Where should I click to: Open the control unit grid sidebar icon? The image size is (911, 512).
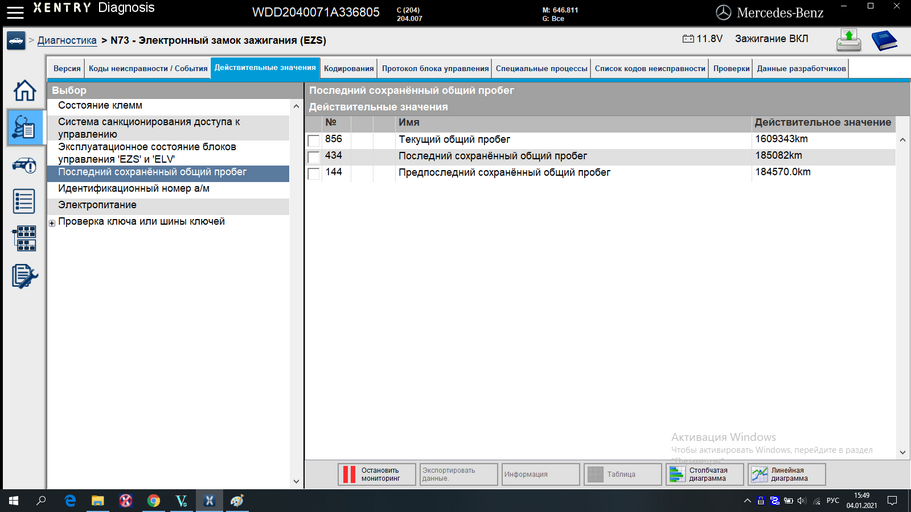pyautogui.click(x=24, y=238)
